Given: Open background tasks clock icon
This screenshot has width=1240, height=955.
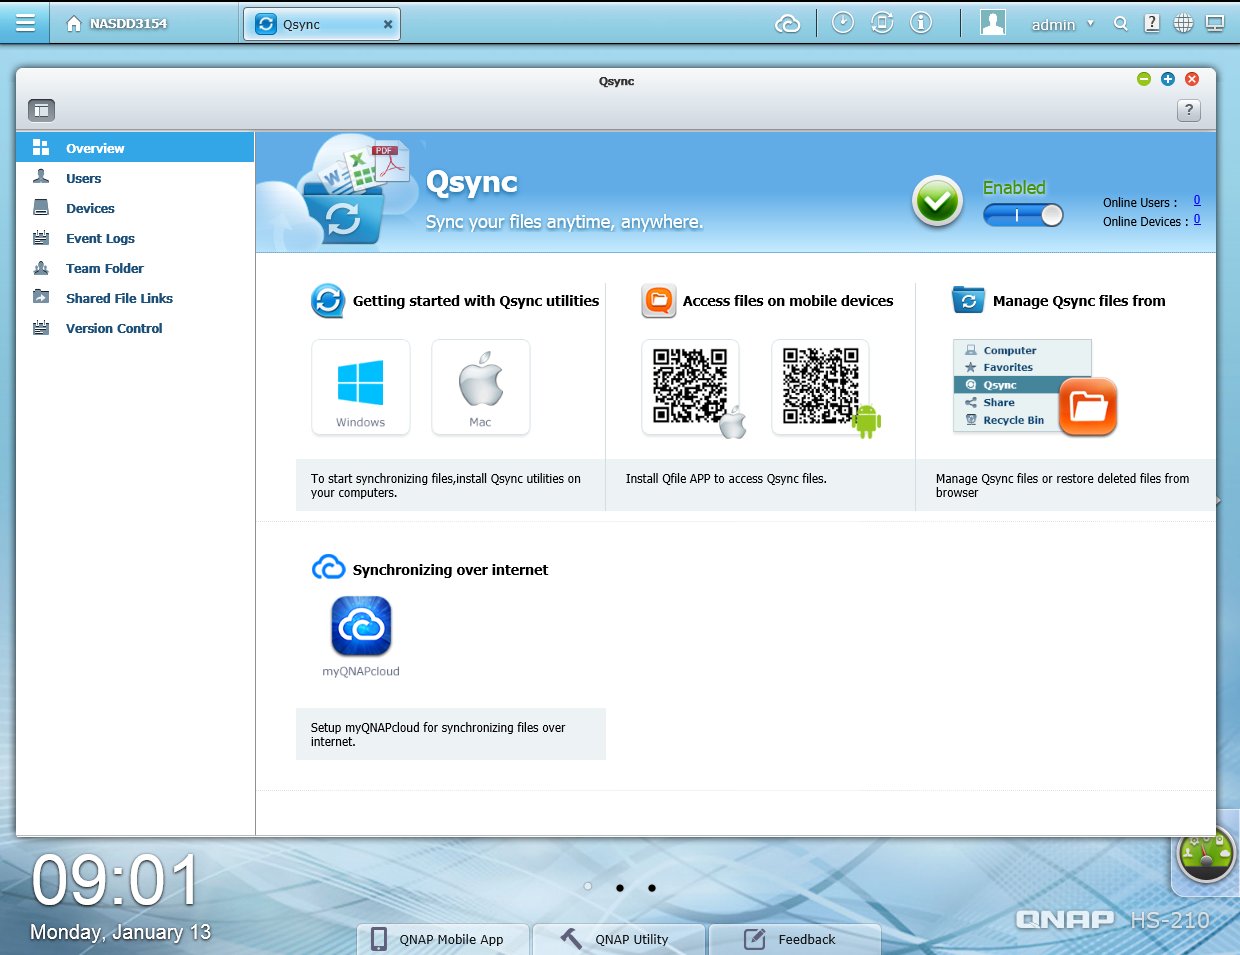Looking at the screenshot, I should pyautogui.click(x=843, y=22).
